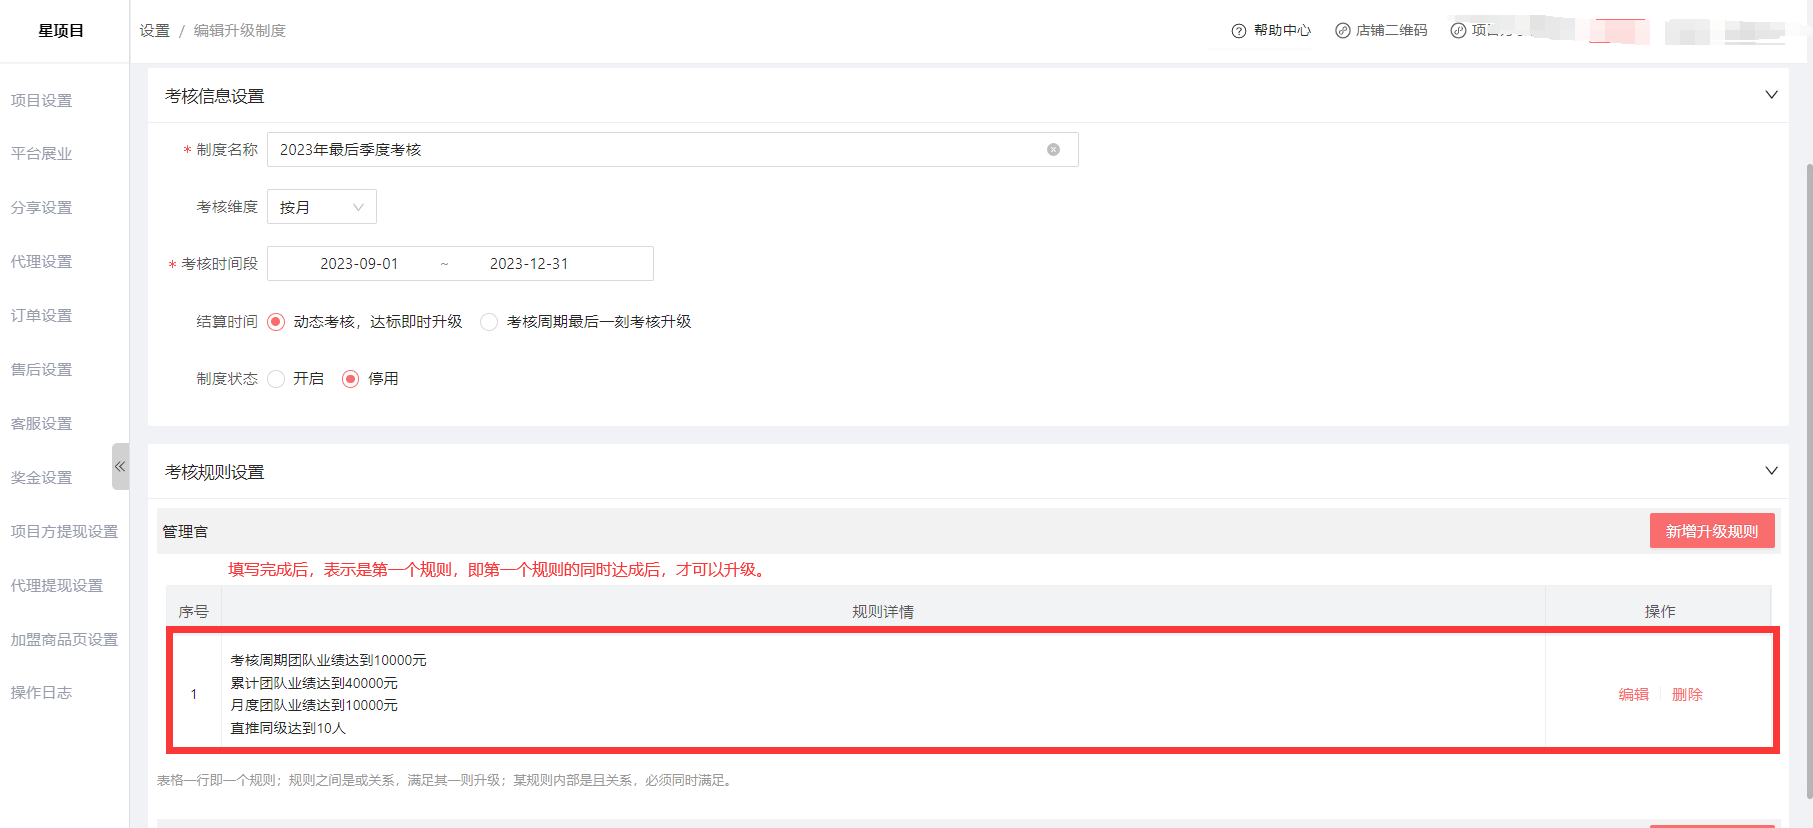Collapse the 考核信息设置 section chevron
The height and width of the screenshot is (828, 1813).
click(x=1770, y=95)
